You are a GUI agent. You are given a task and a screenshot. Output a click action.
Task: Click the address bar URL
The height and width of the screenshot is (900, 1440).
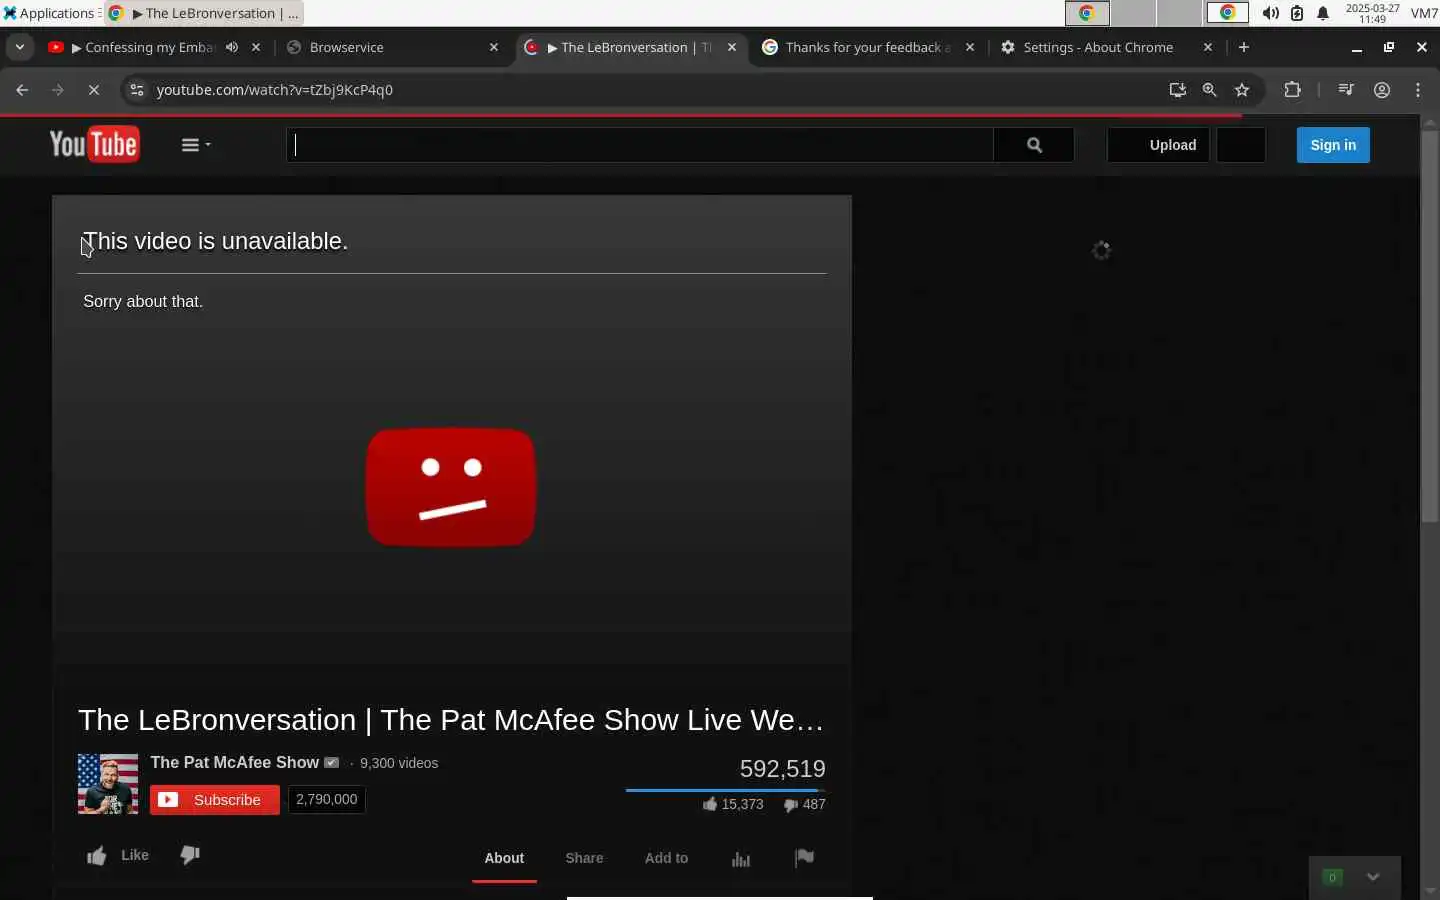coord(274,90)
